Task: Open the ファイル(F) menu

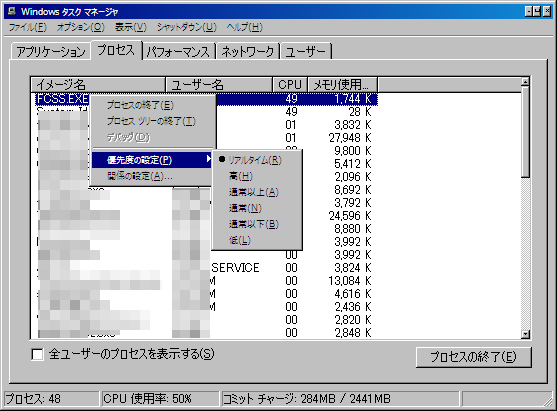Action: pyautogui.click(x=28, y=27)
